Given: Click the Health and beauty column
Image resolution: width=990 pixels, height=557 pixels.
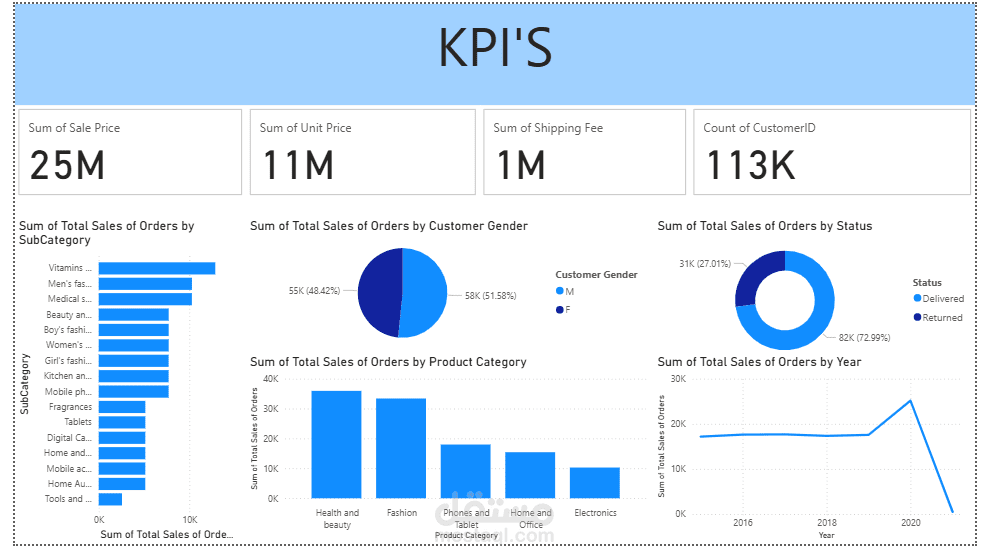Looking at the screenshot, I should coord(337,445).
